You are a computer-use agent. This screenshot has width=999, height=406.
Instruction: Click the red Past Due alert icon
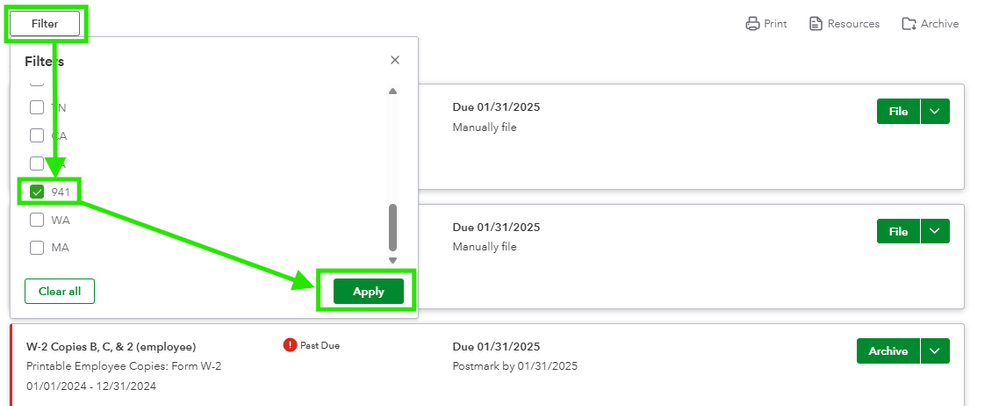[290, 345]
